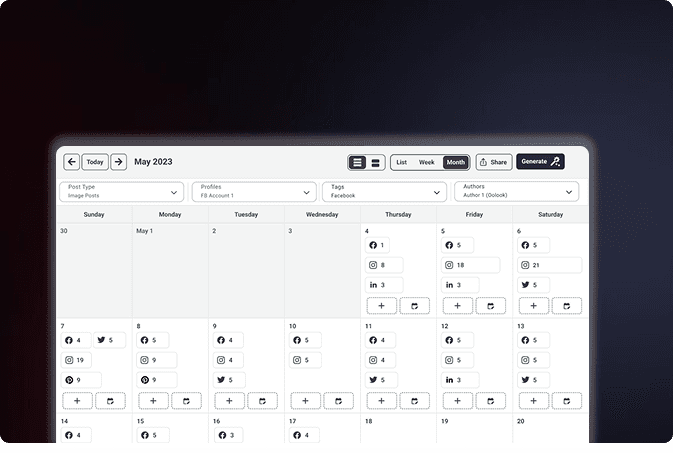Select the List view tab
This screenshot has width=673, height=453.
(x=401, y=162)
